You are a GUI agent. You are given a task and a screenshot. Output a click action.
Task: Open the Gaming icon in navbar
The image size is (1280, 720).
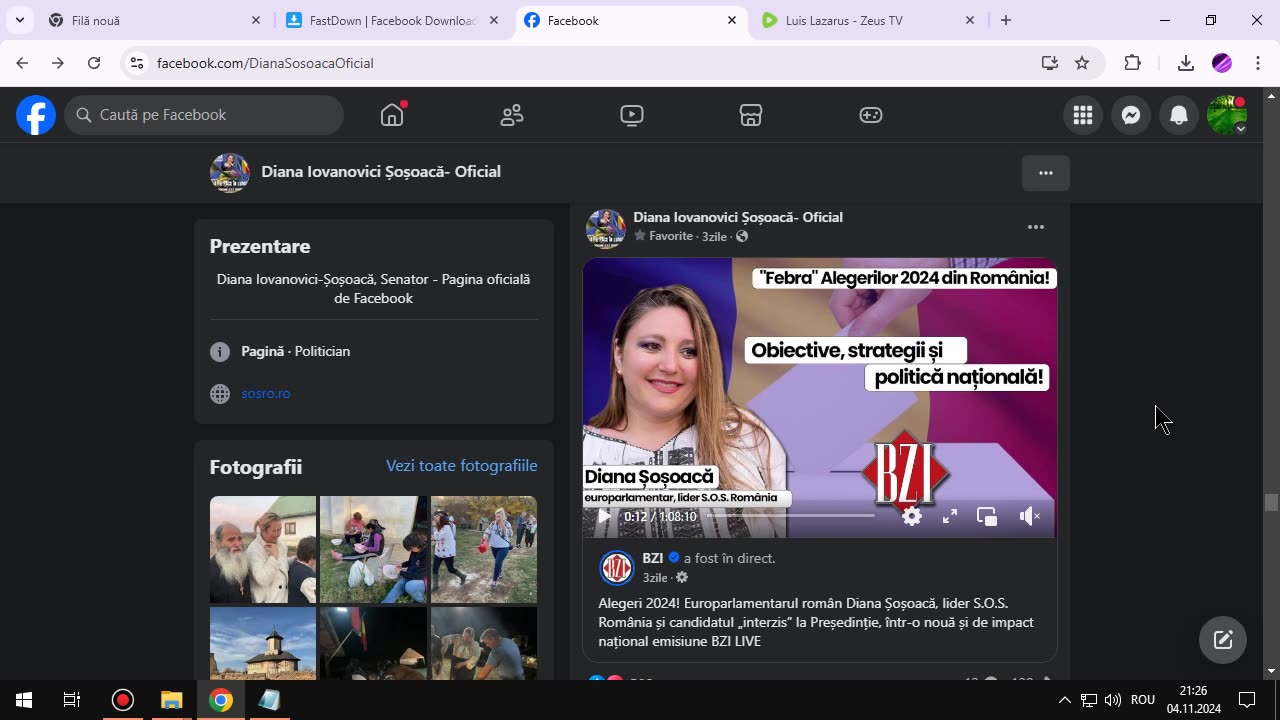click(871, 115)
